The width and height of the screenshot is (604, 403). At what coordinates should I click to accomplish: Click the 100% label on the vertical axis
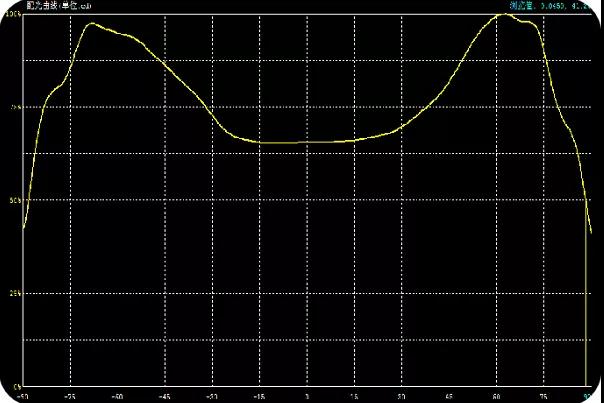click(16, 14)
